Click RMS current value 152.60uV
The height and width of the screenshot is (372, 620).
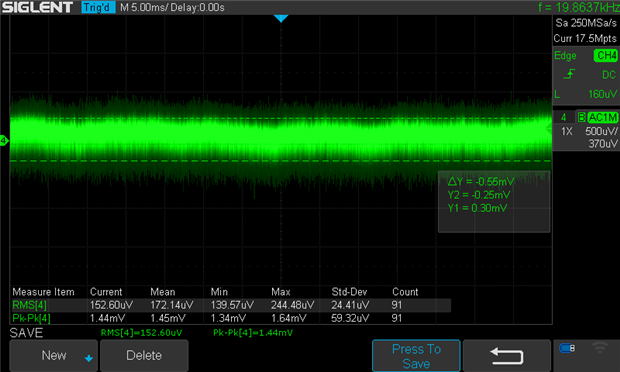[x=111, y=305]
